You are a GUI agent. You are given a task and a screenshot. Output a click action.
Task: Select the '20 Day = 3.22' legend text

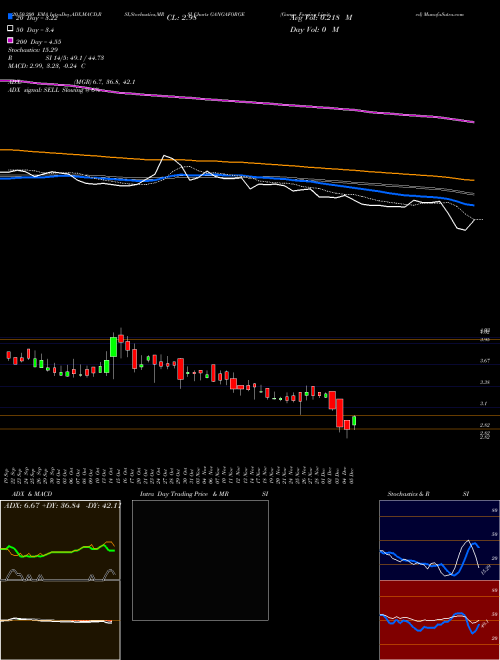pyautogui.click(x=39, y=18)
